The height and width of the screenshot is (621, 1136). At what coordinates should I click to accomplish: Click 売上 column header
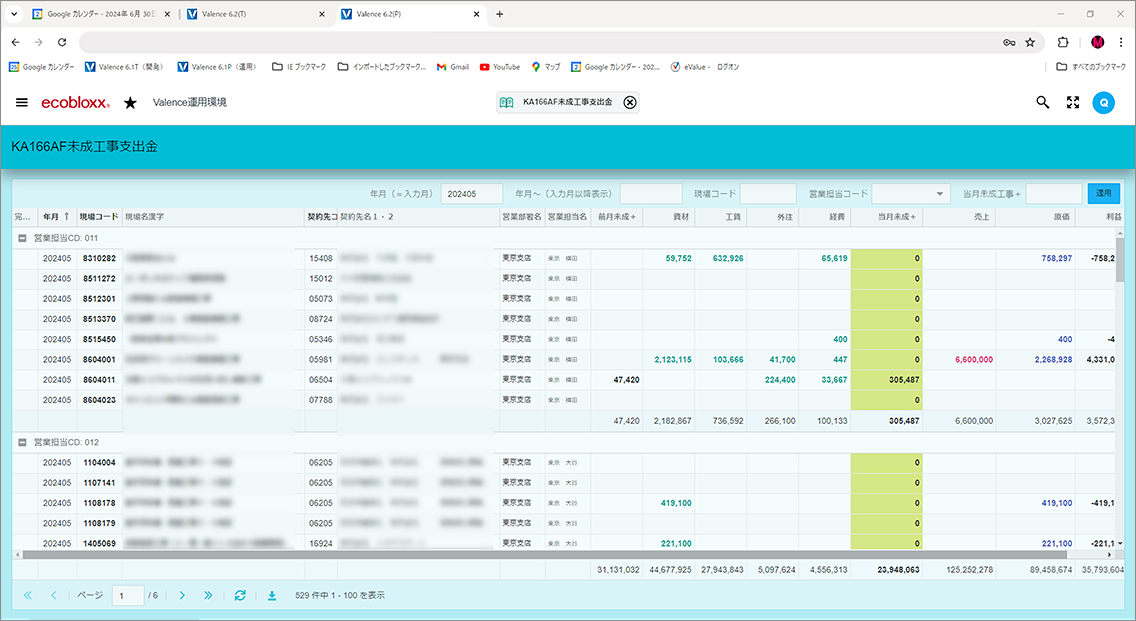coord(959,217)
